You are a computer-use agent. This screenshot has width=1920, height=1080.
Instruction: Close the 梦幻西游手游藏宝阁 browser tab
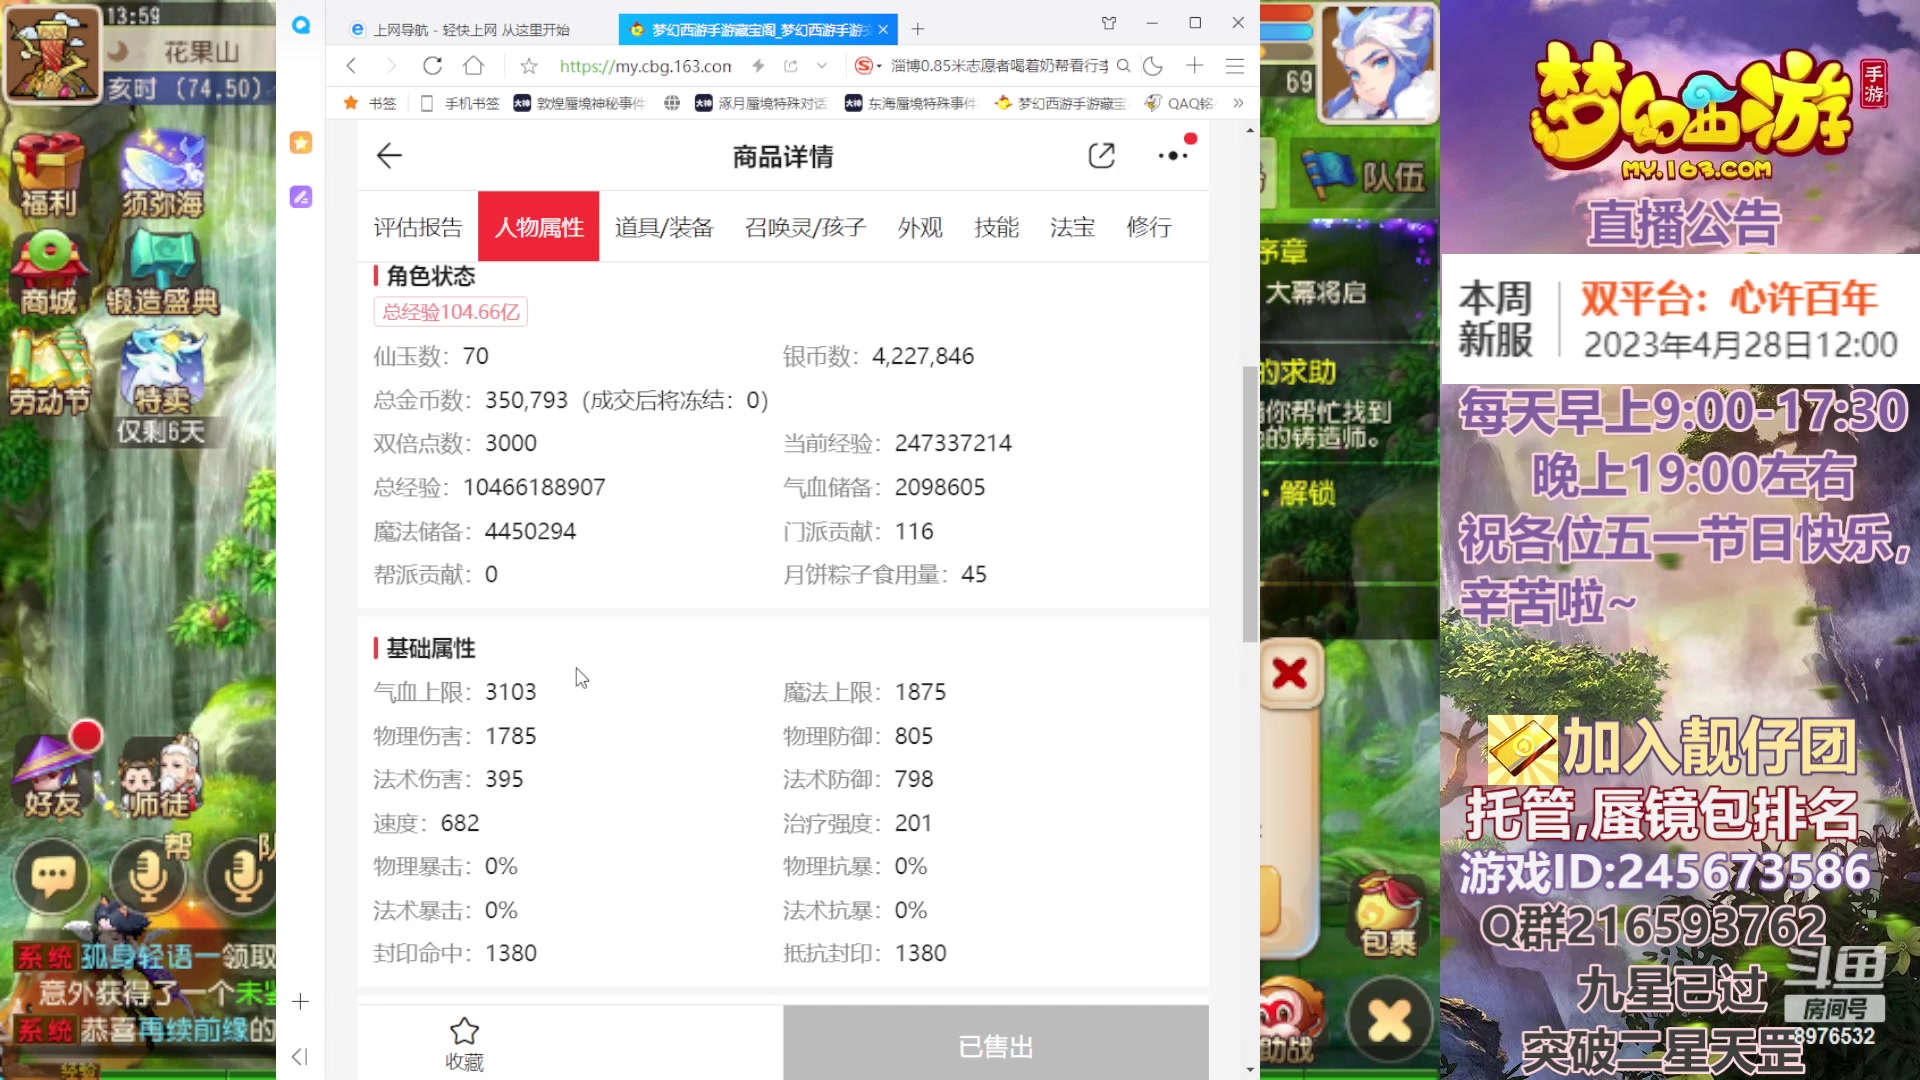883,30
